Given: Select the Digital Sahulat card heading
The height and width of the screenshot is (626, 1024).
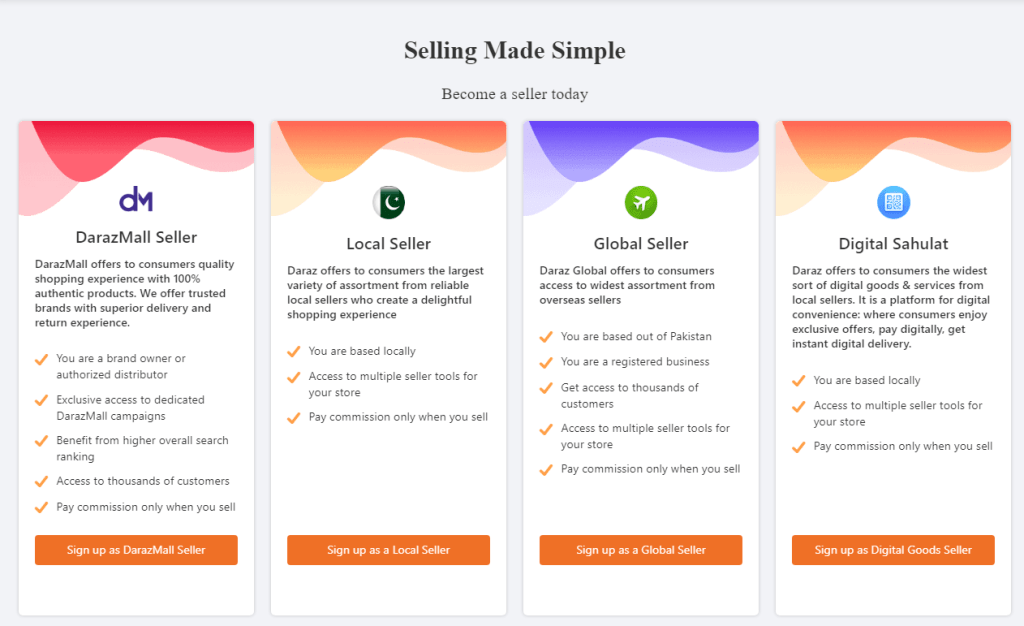Looking at the screenshot, I should [893, 244].
